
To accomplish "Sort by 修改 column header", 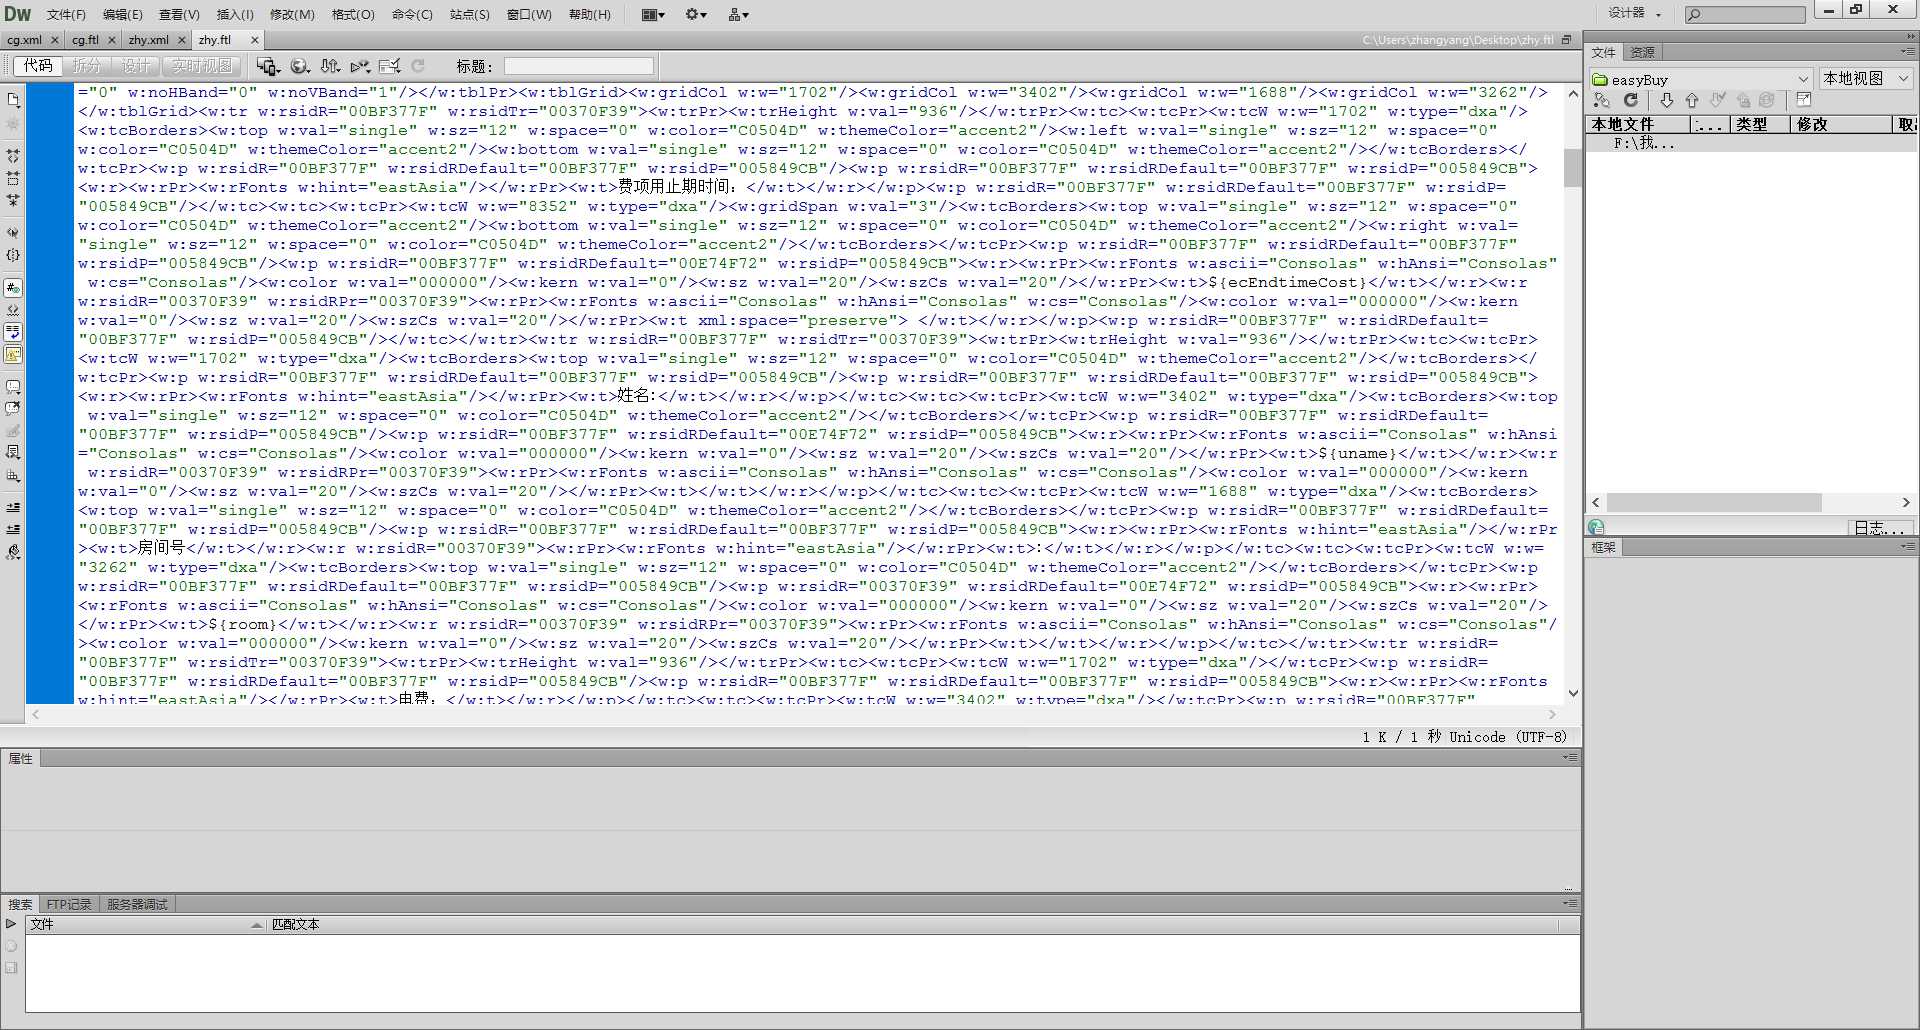I will (x=1840, y=124).
